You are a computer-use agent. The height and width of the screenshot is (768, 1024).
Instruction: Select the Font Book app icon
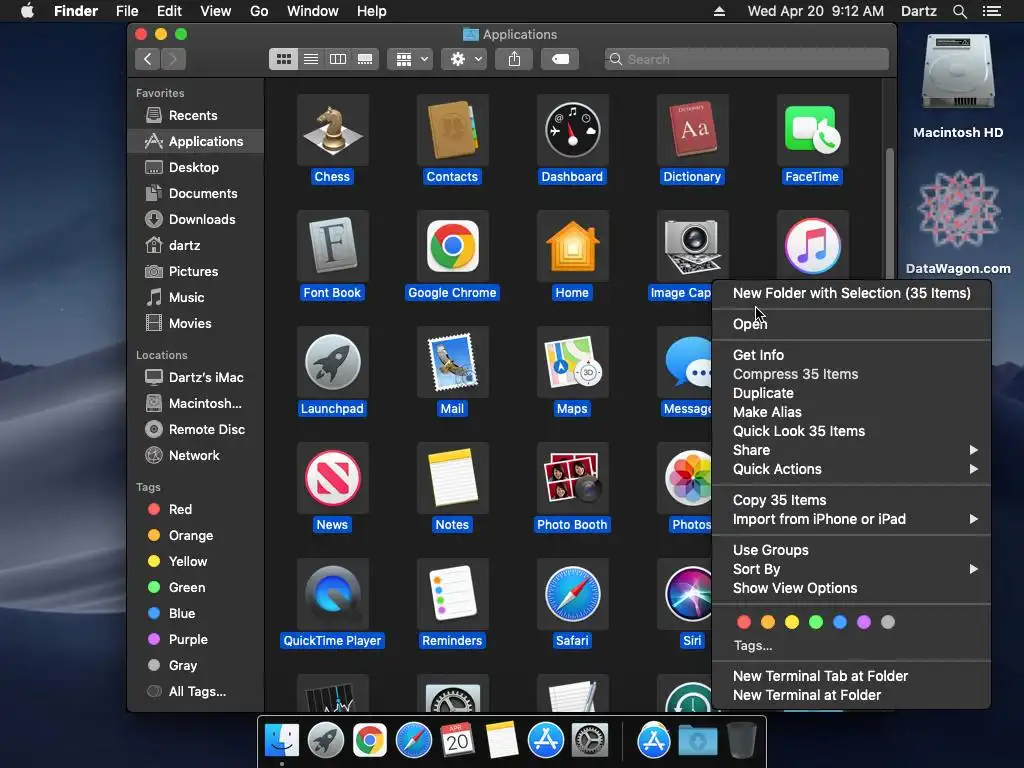pos(332,246)
